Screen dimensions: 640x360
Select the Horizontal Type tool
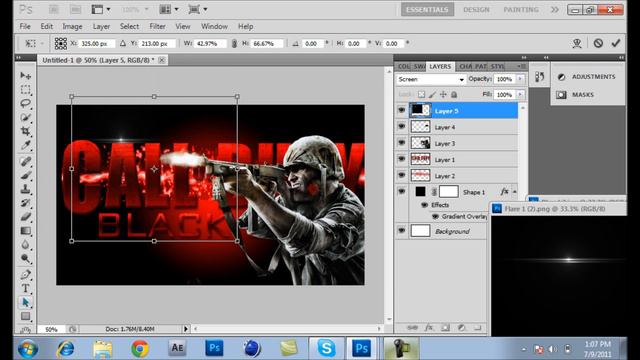(25, 288)
